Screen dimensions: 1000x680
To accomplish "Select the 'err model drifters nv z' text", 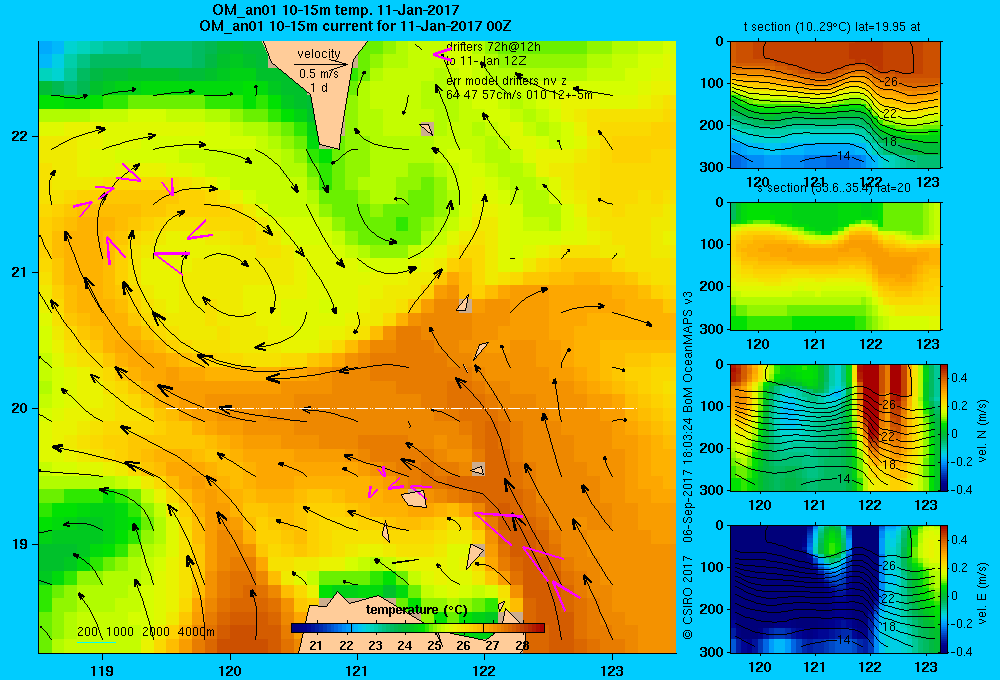I will [506, 81].
